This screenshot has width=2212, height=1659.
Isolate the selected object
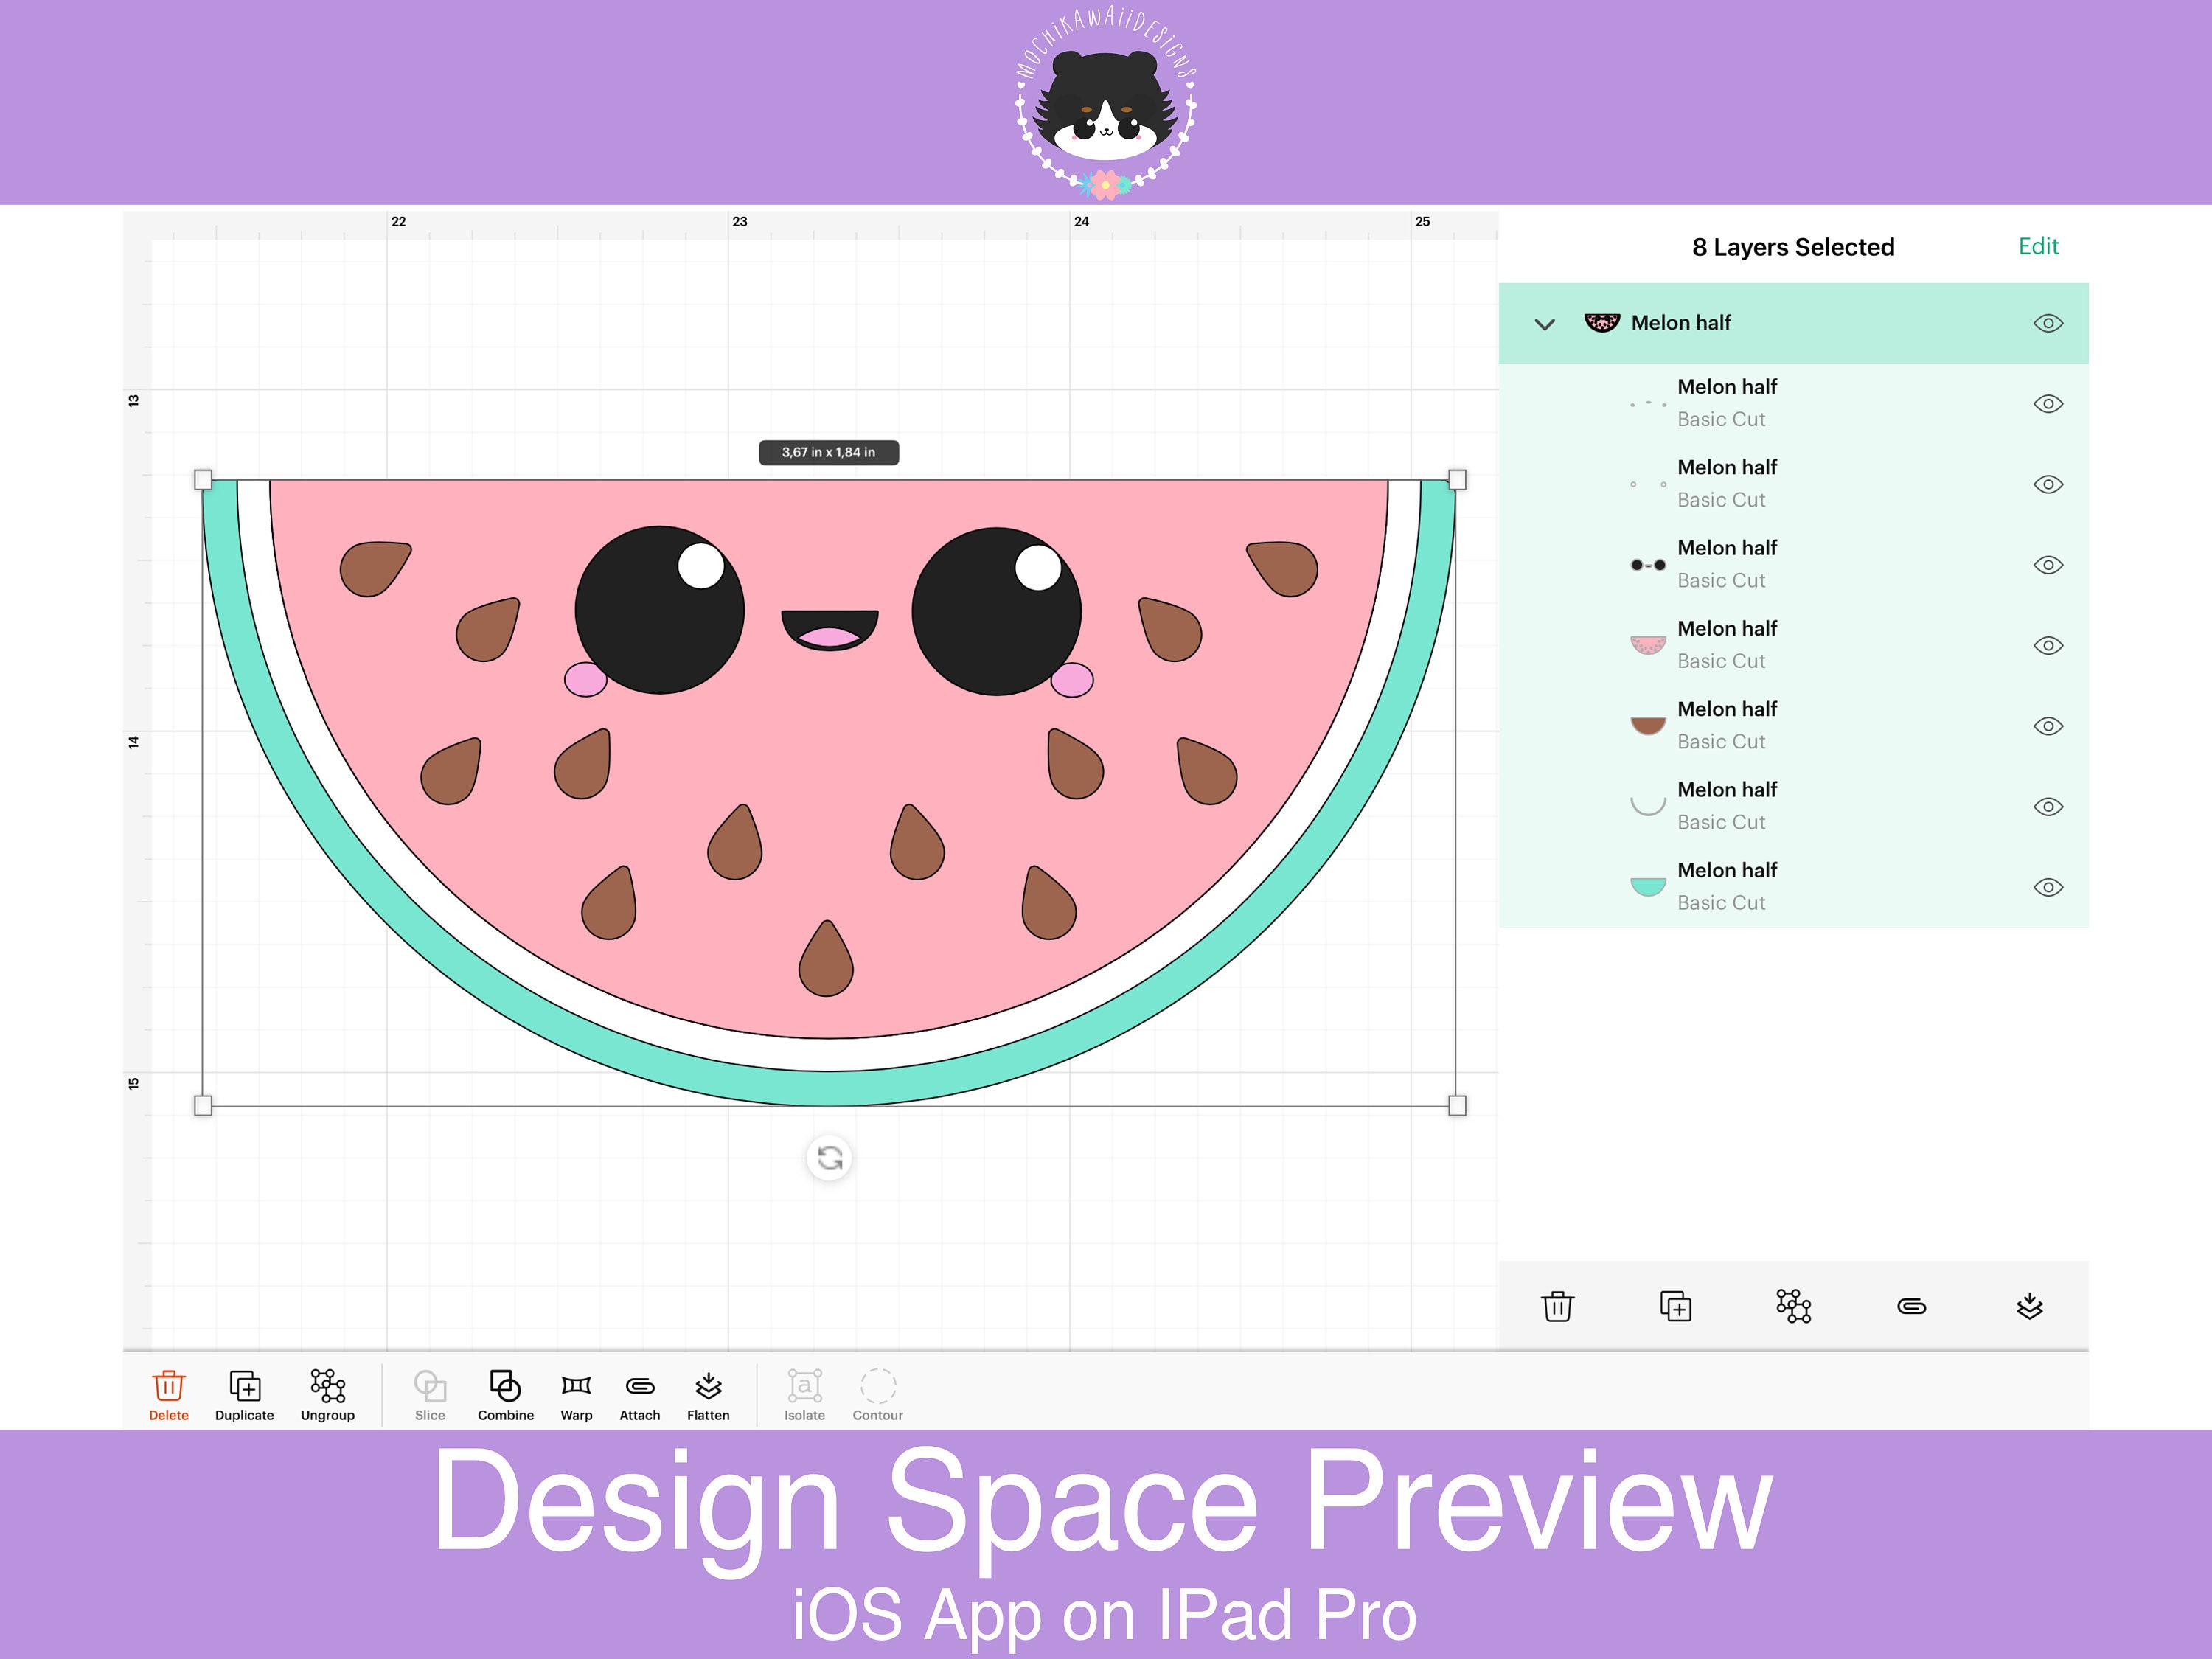tap(804, 1392)
